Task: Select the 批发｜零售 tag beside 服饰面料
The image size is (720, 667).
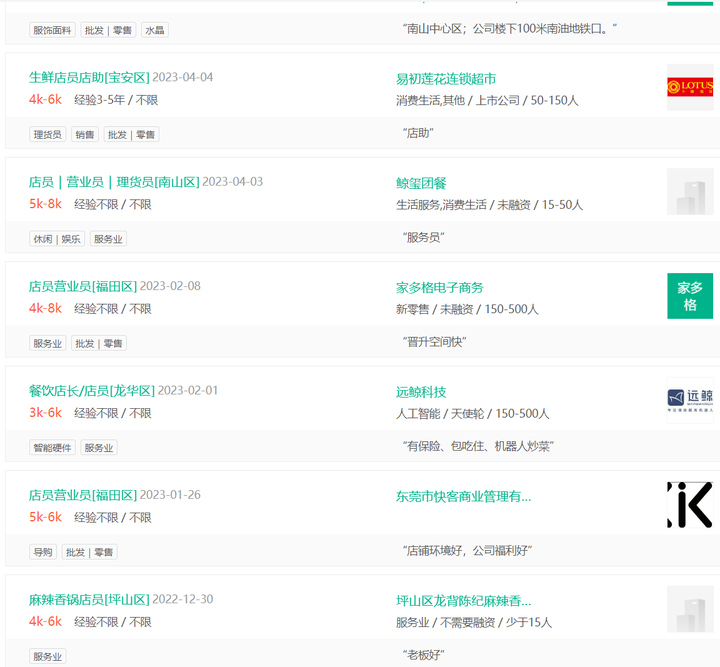Action: click(108, 30)
